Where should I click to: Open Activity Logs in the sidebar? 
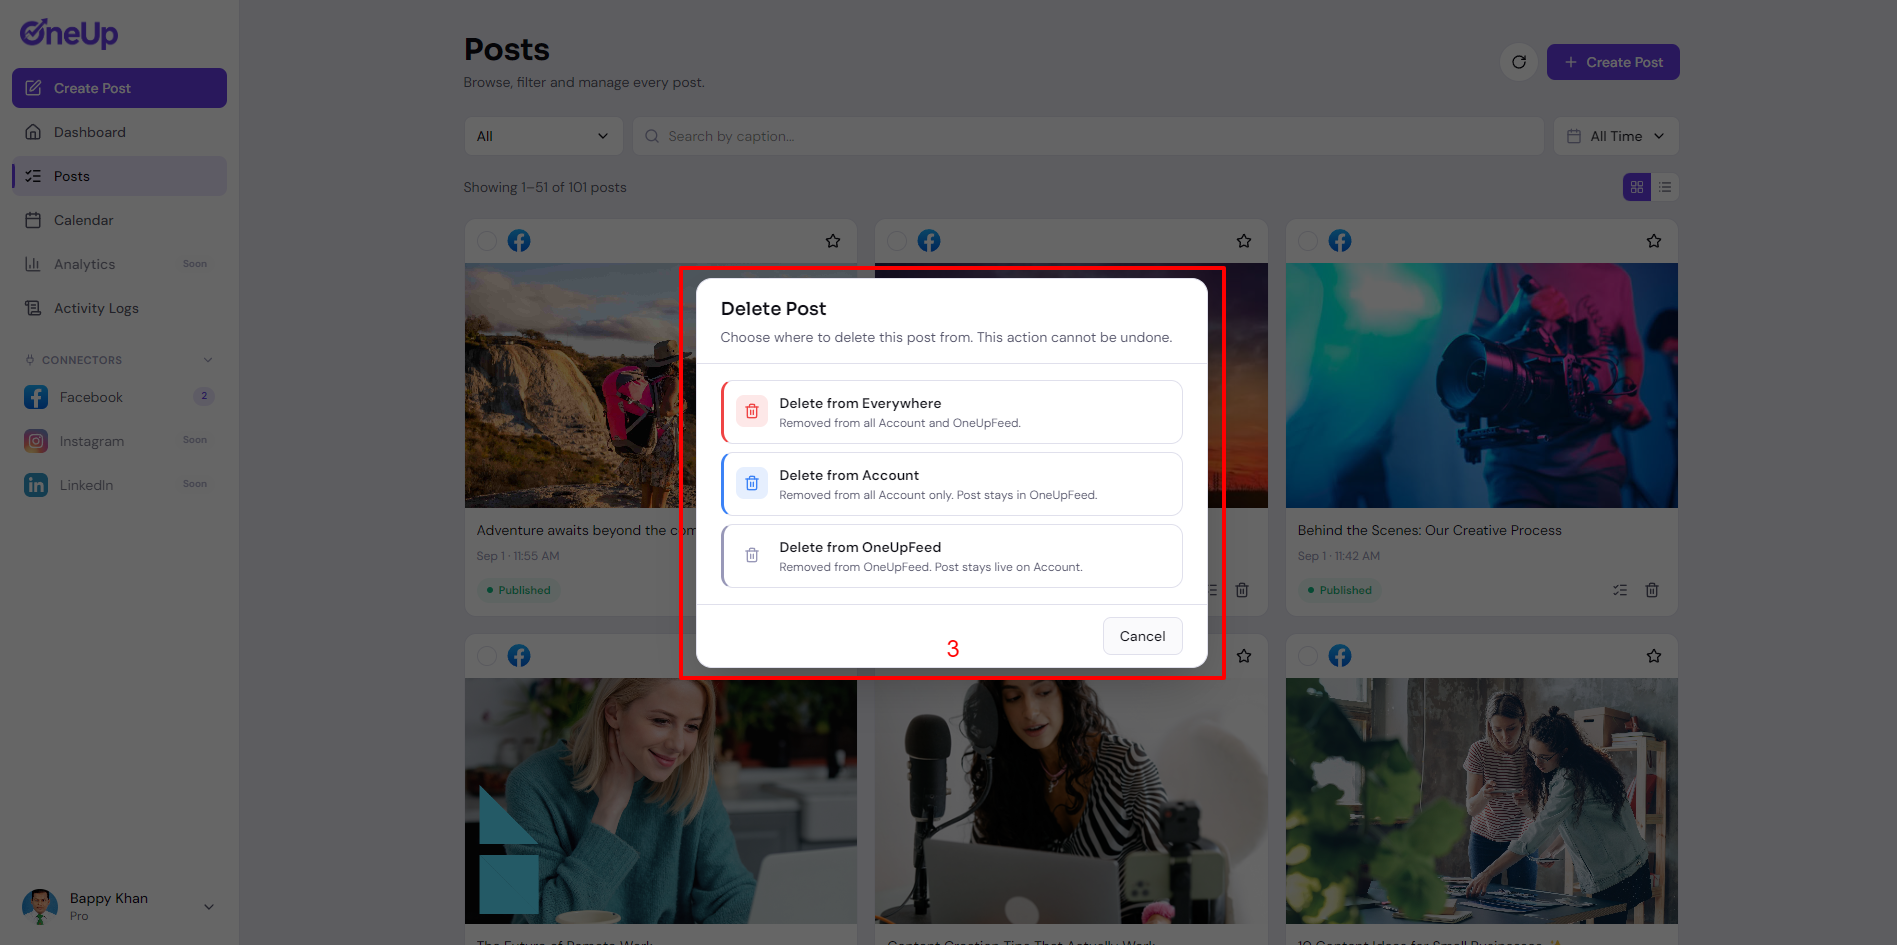119,308
